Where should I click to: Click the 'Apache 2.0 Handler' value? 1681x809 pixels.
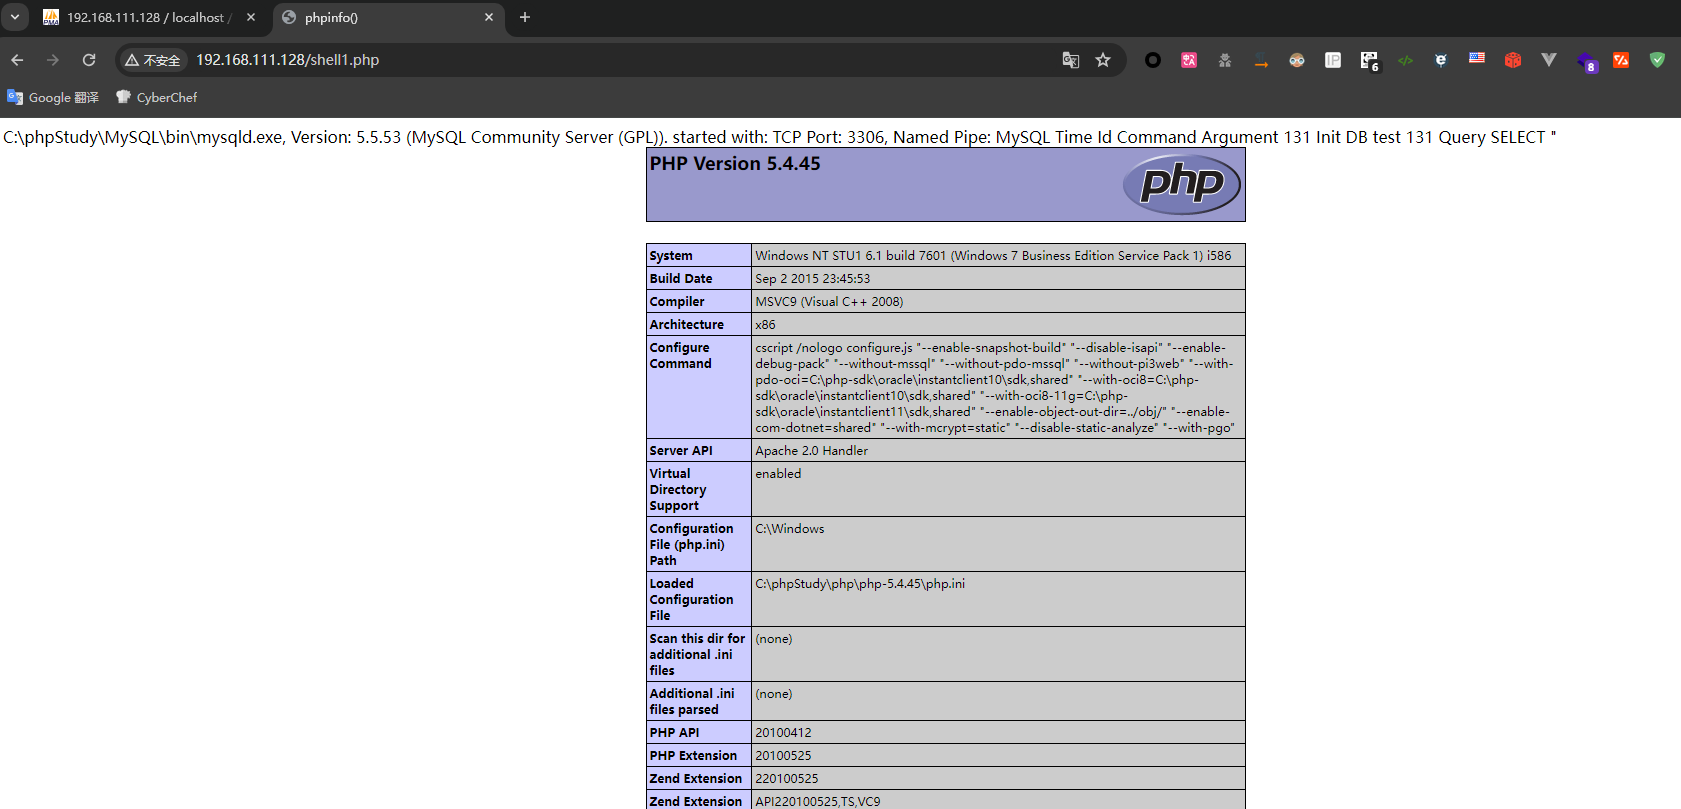[812, 451]
